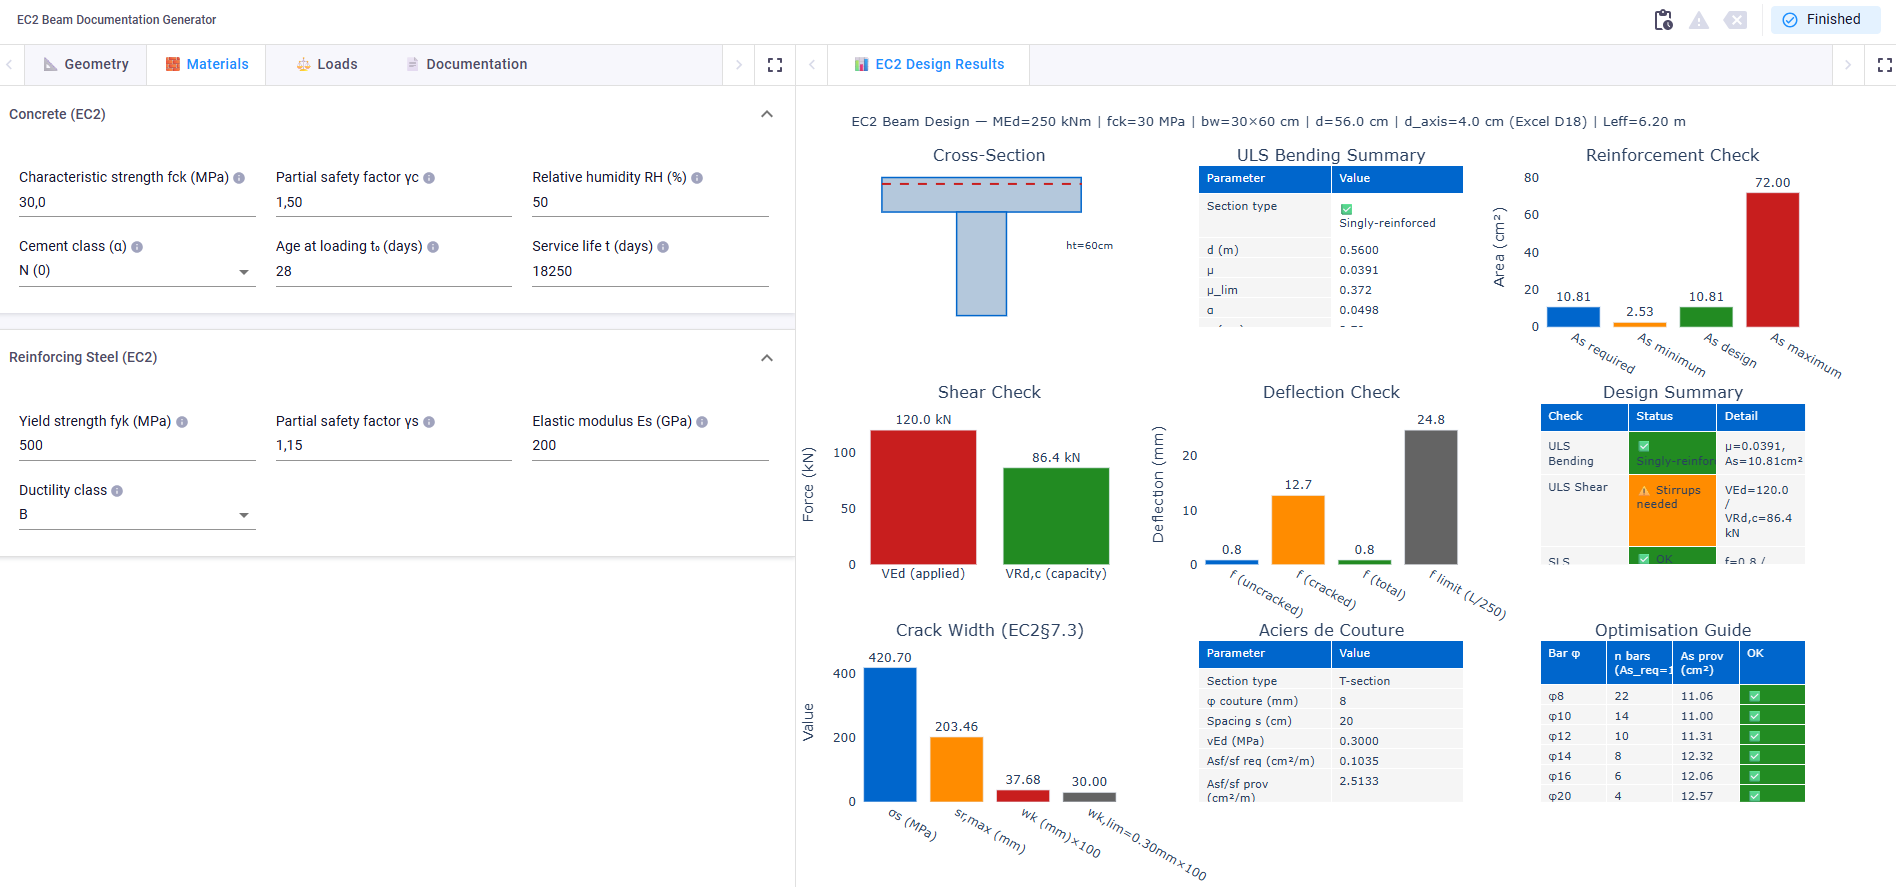Click the Yield strength fyk input field
The width and height of the screenshot is (1896, 887).
pos(136,446)
